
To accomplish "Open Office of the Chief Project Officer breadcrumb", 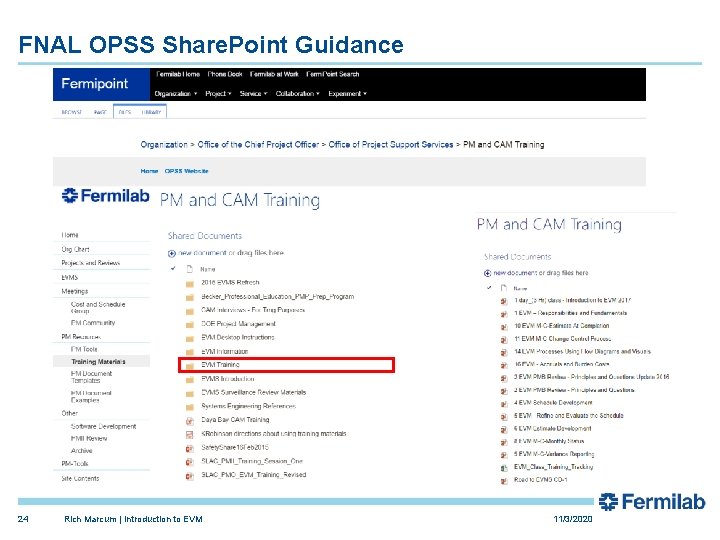I will coord(258,145).
